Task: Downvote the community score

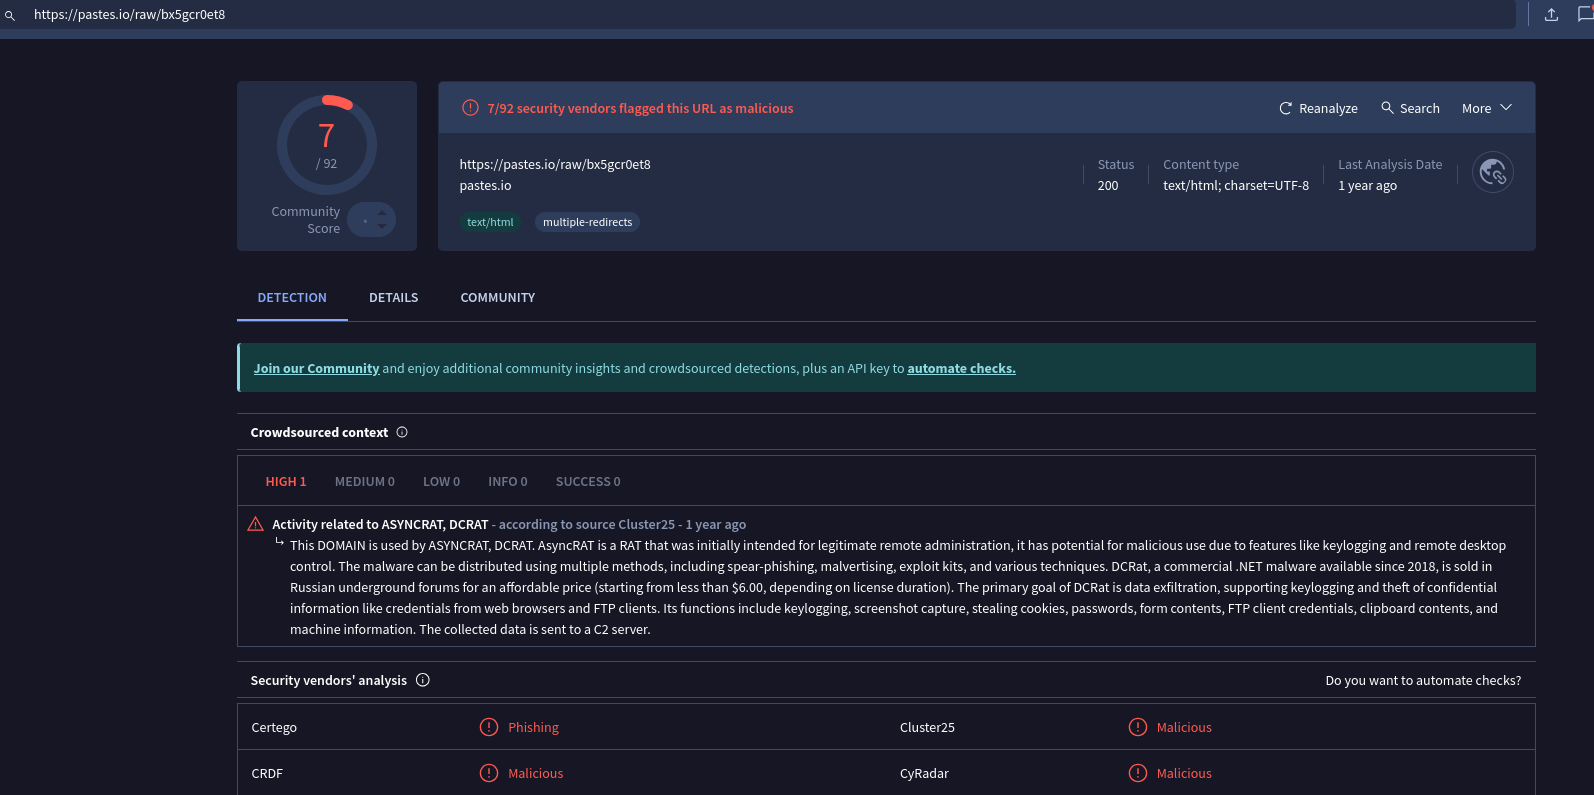Action: pos(382,227)
